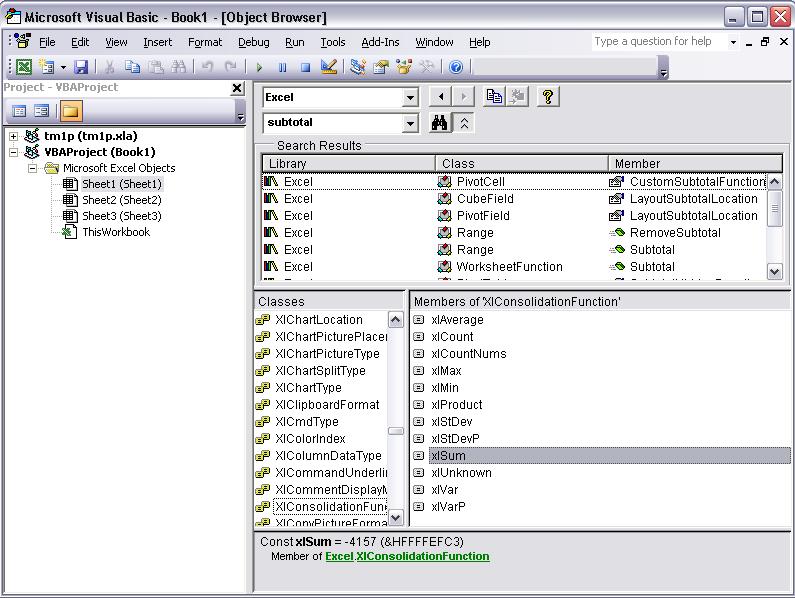Open the subtotal search text dropdown
Viewport: 795px width, 598px height.
[410, 123]
